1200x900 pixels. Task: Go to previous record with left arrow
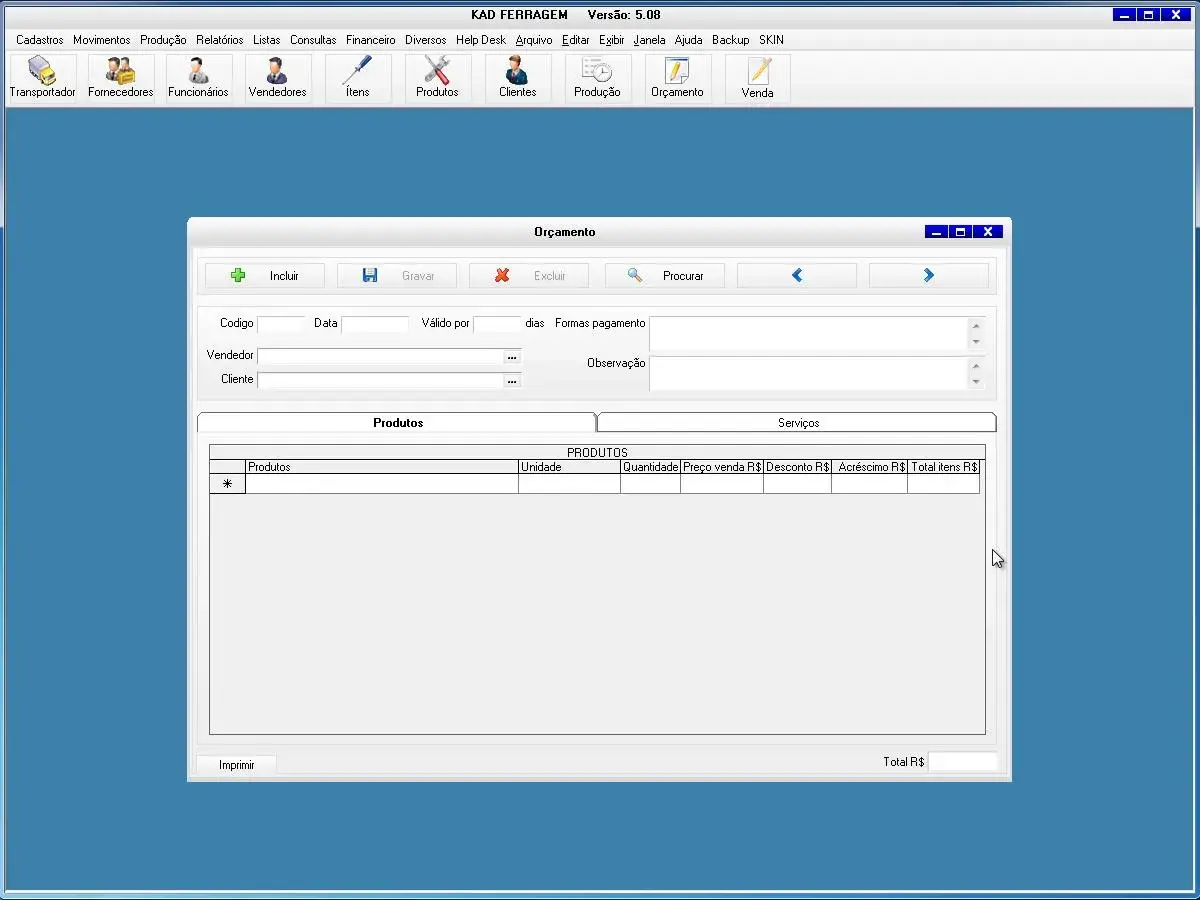[797, 276]
